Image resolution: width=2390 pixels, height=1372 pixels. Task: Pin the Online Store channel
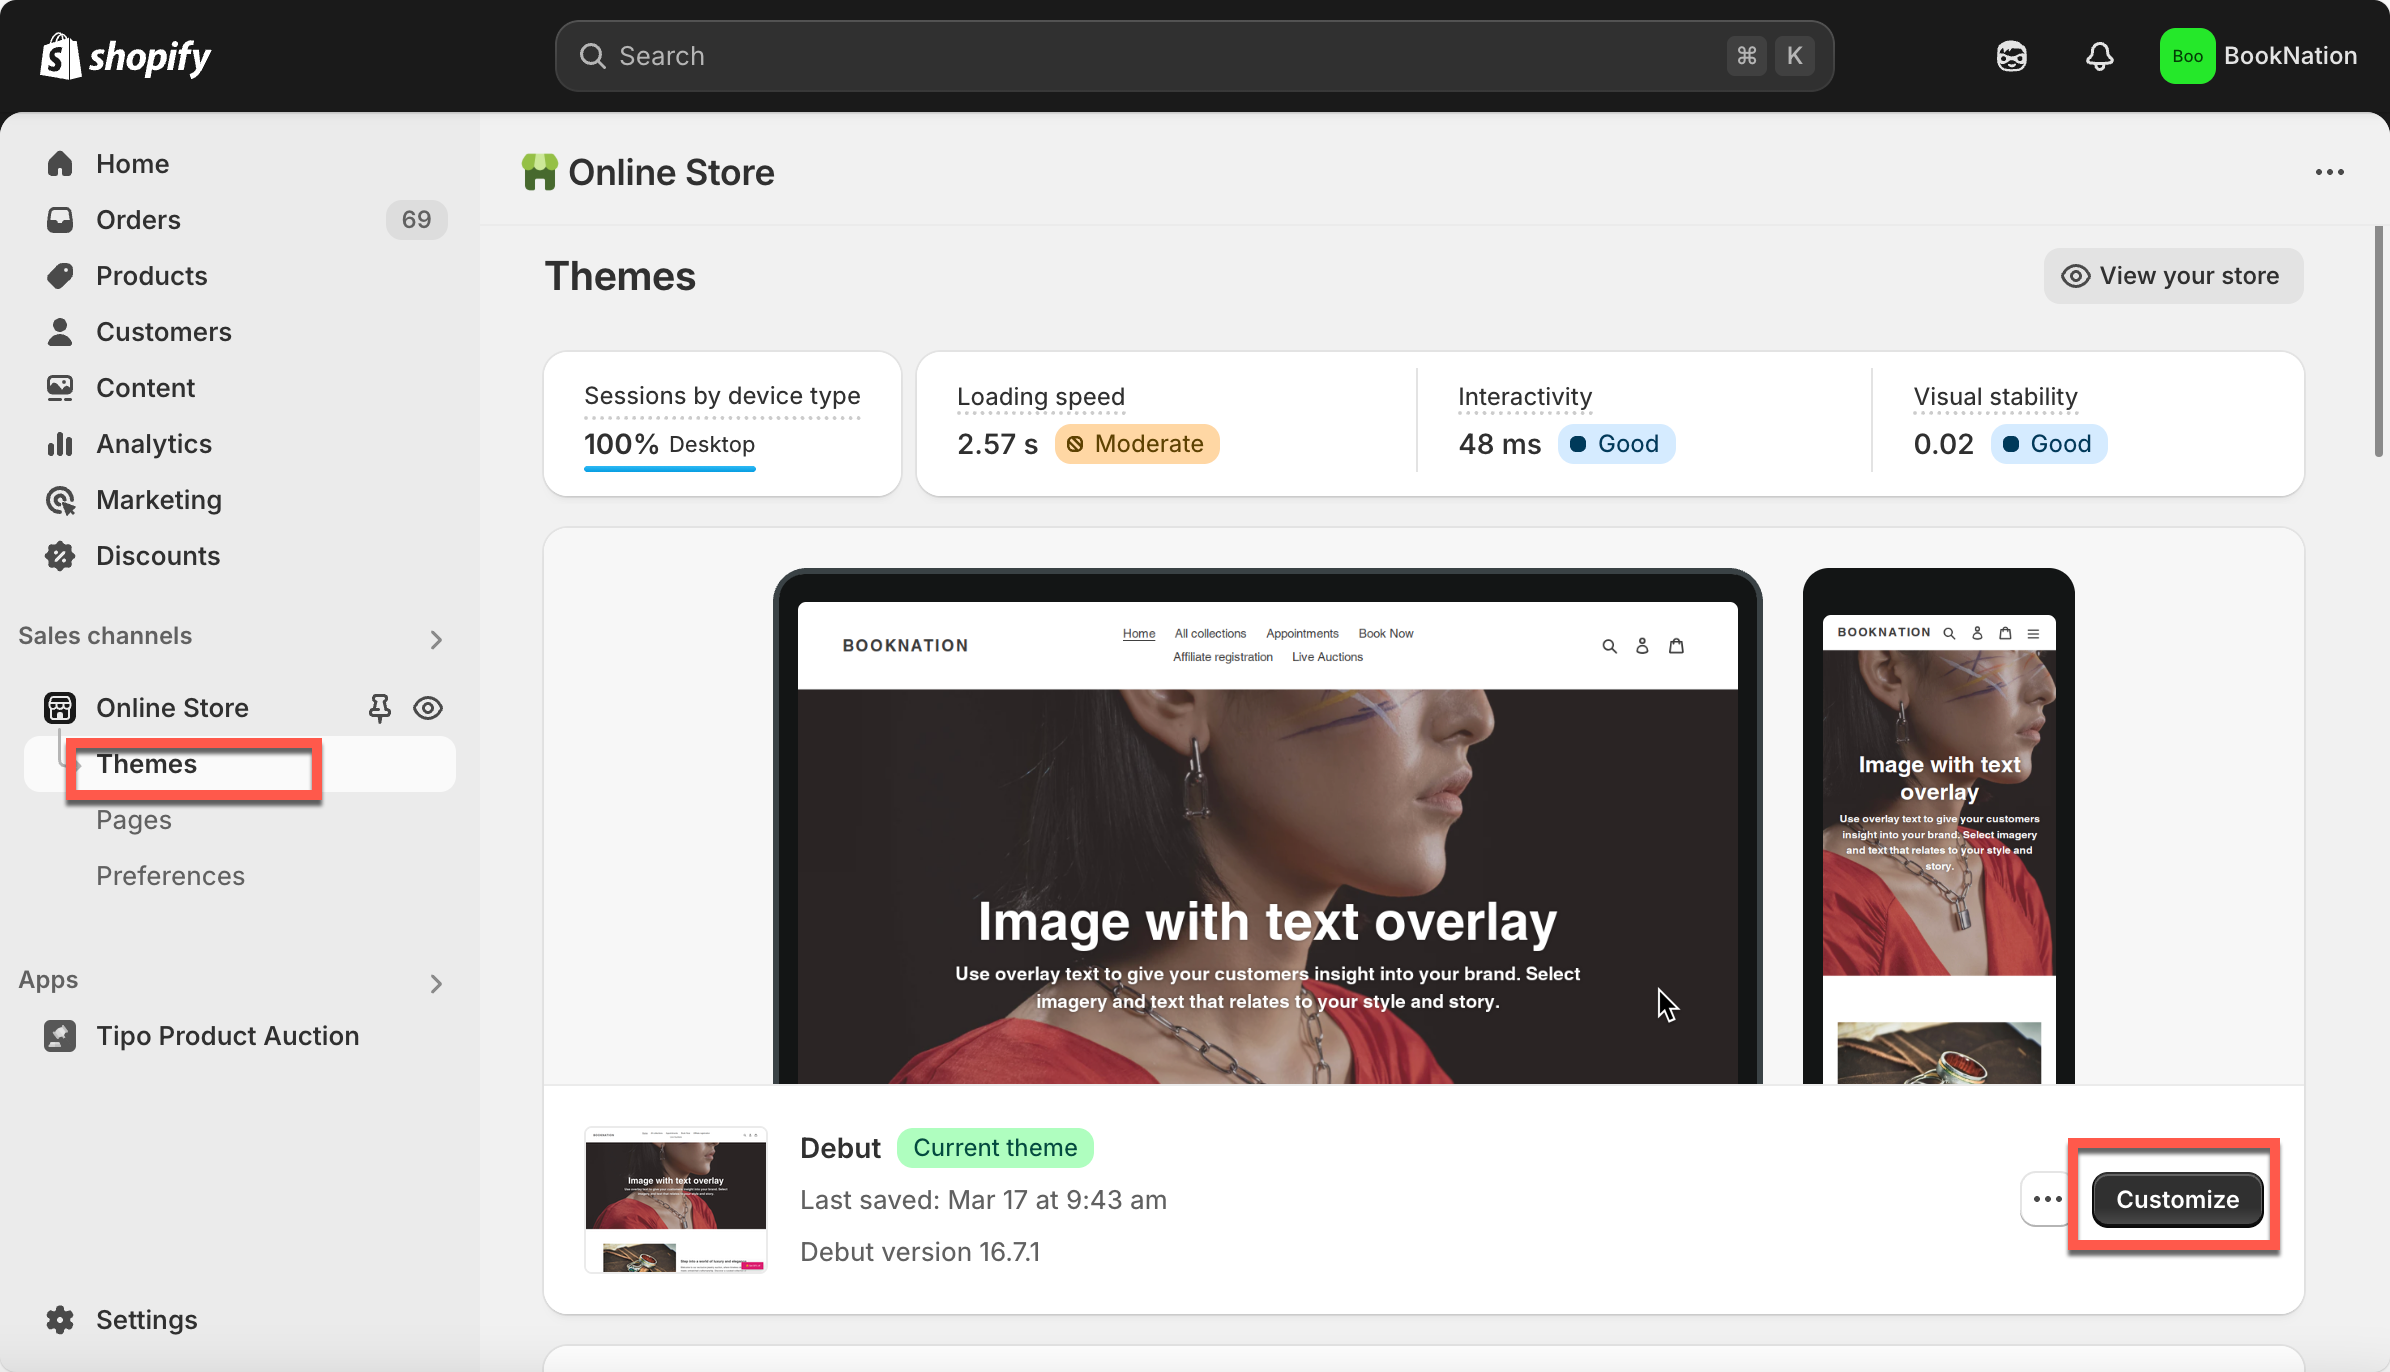tap(379, 708)
